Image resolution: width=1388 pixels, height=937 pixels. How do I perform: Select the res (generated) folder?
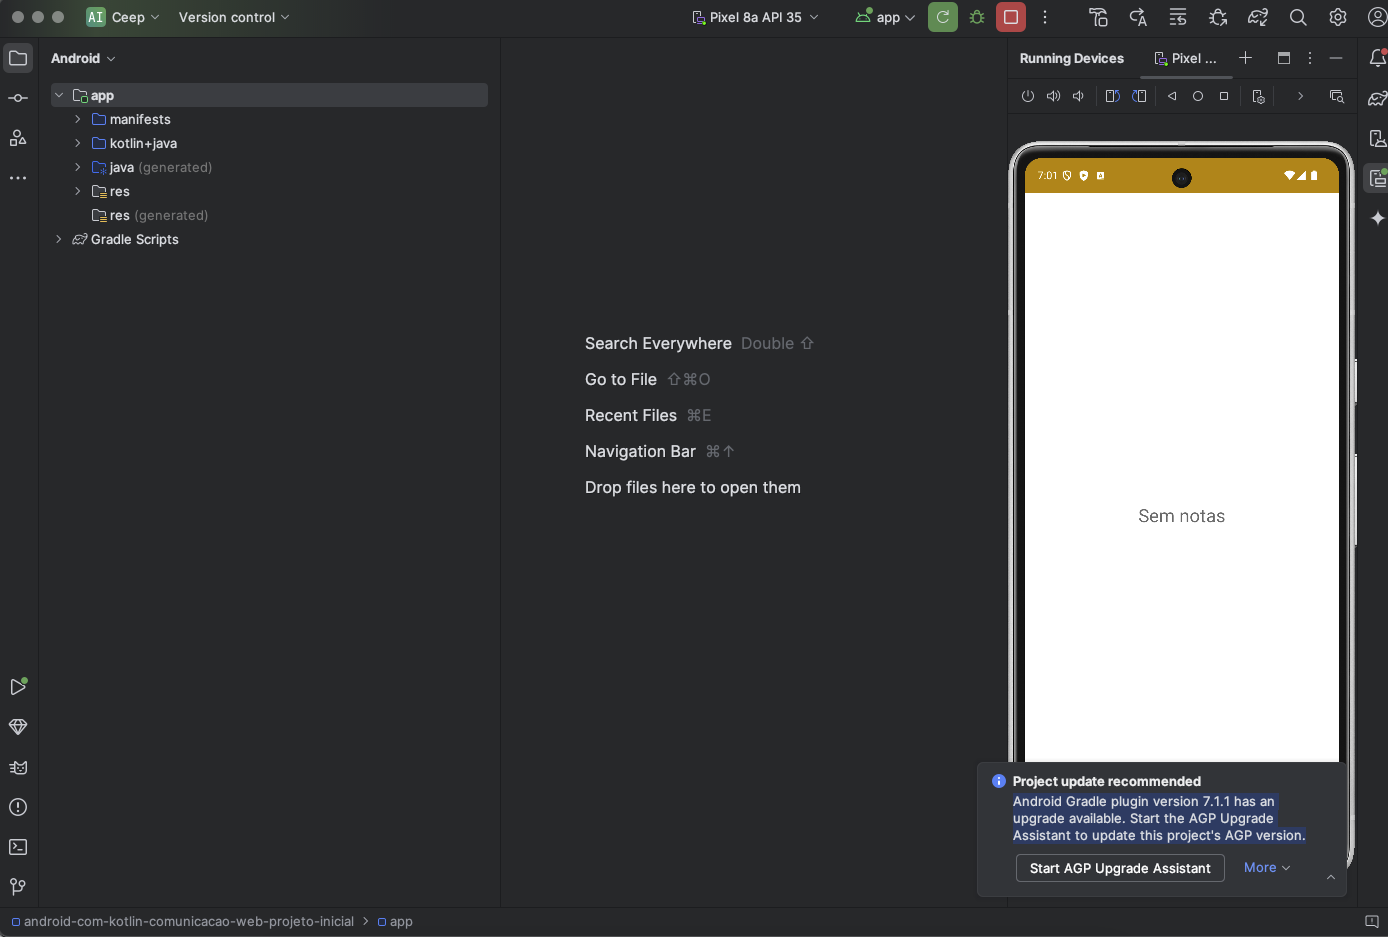pyautogui.click(x=150, y=215)
